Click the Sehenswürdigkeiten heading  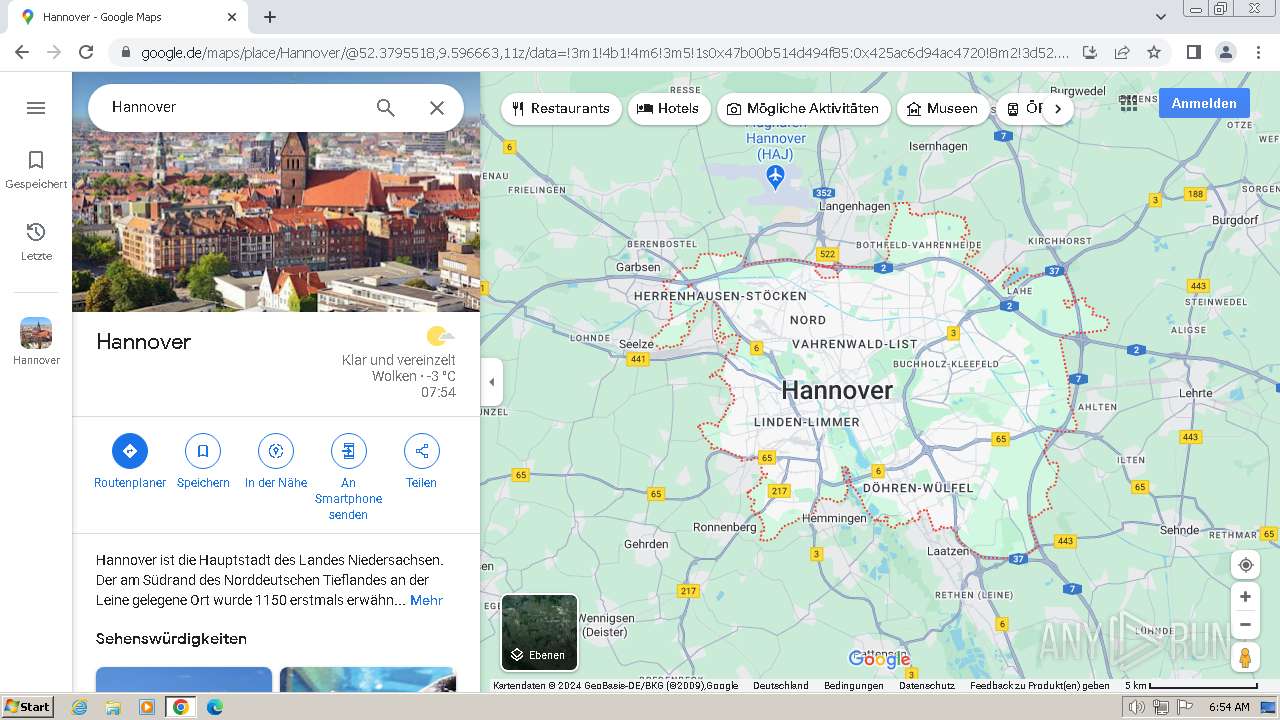(171, 639)
